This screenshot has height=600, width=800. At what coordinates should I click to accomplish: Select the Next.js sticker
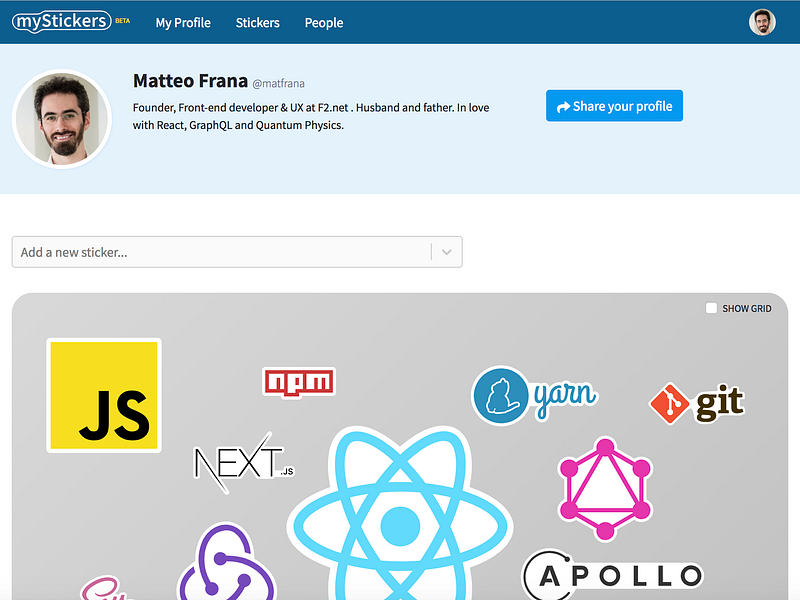point(244,462)
